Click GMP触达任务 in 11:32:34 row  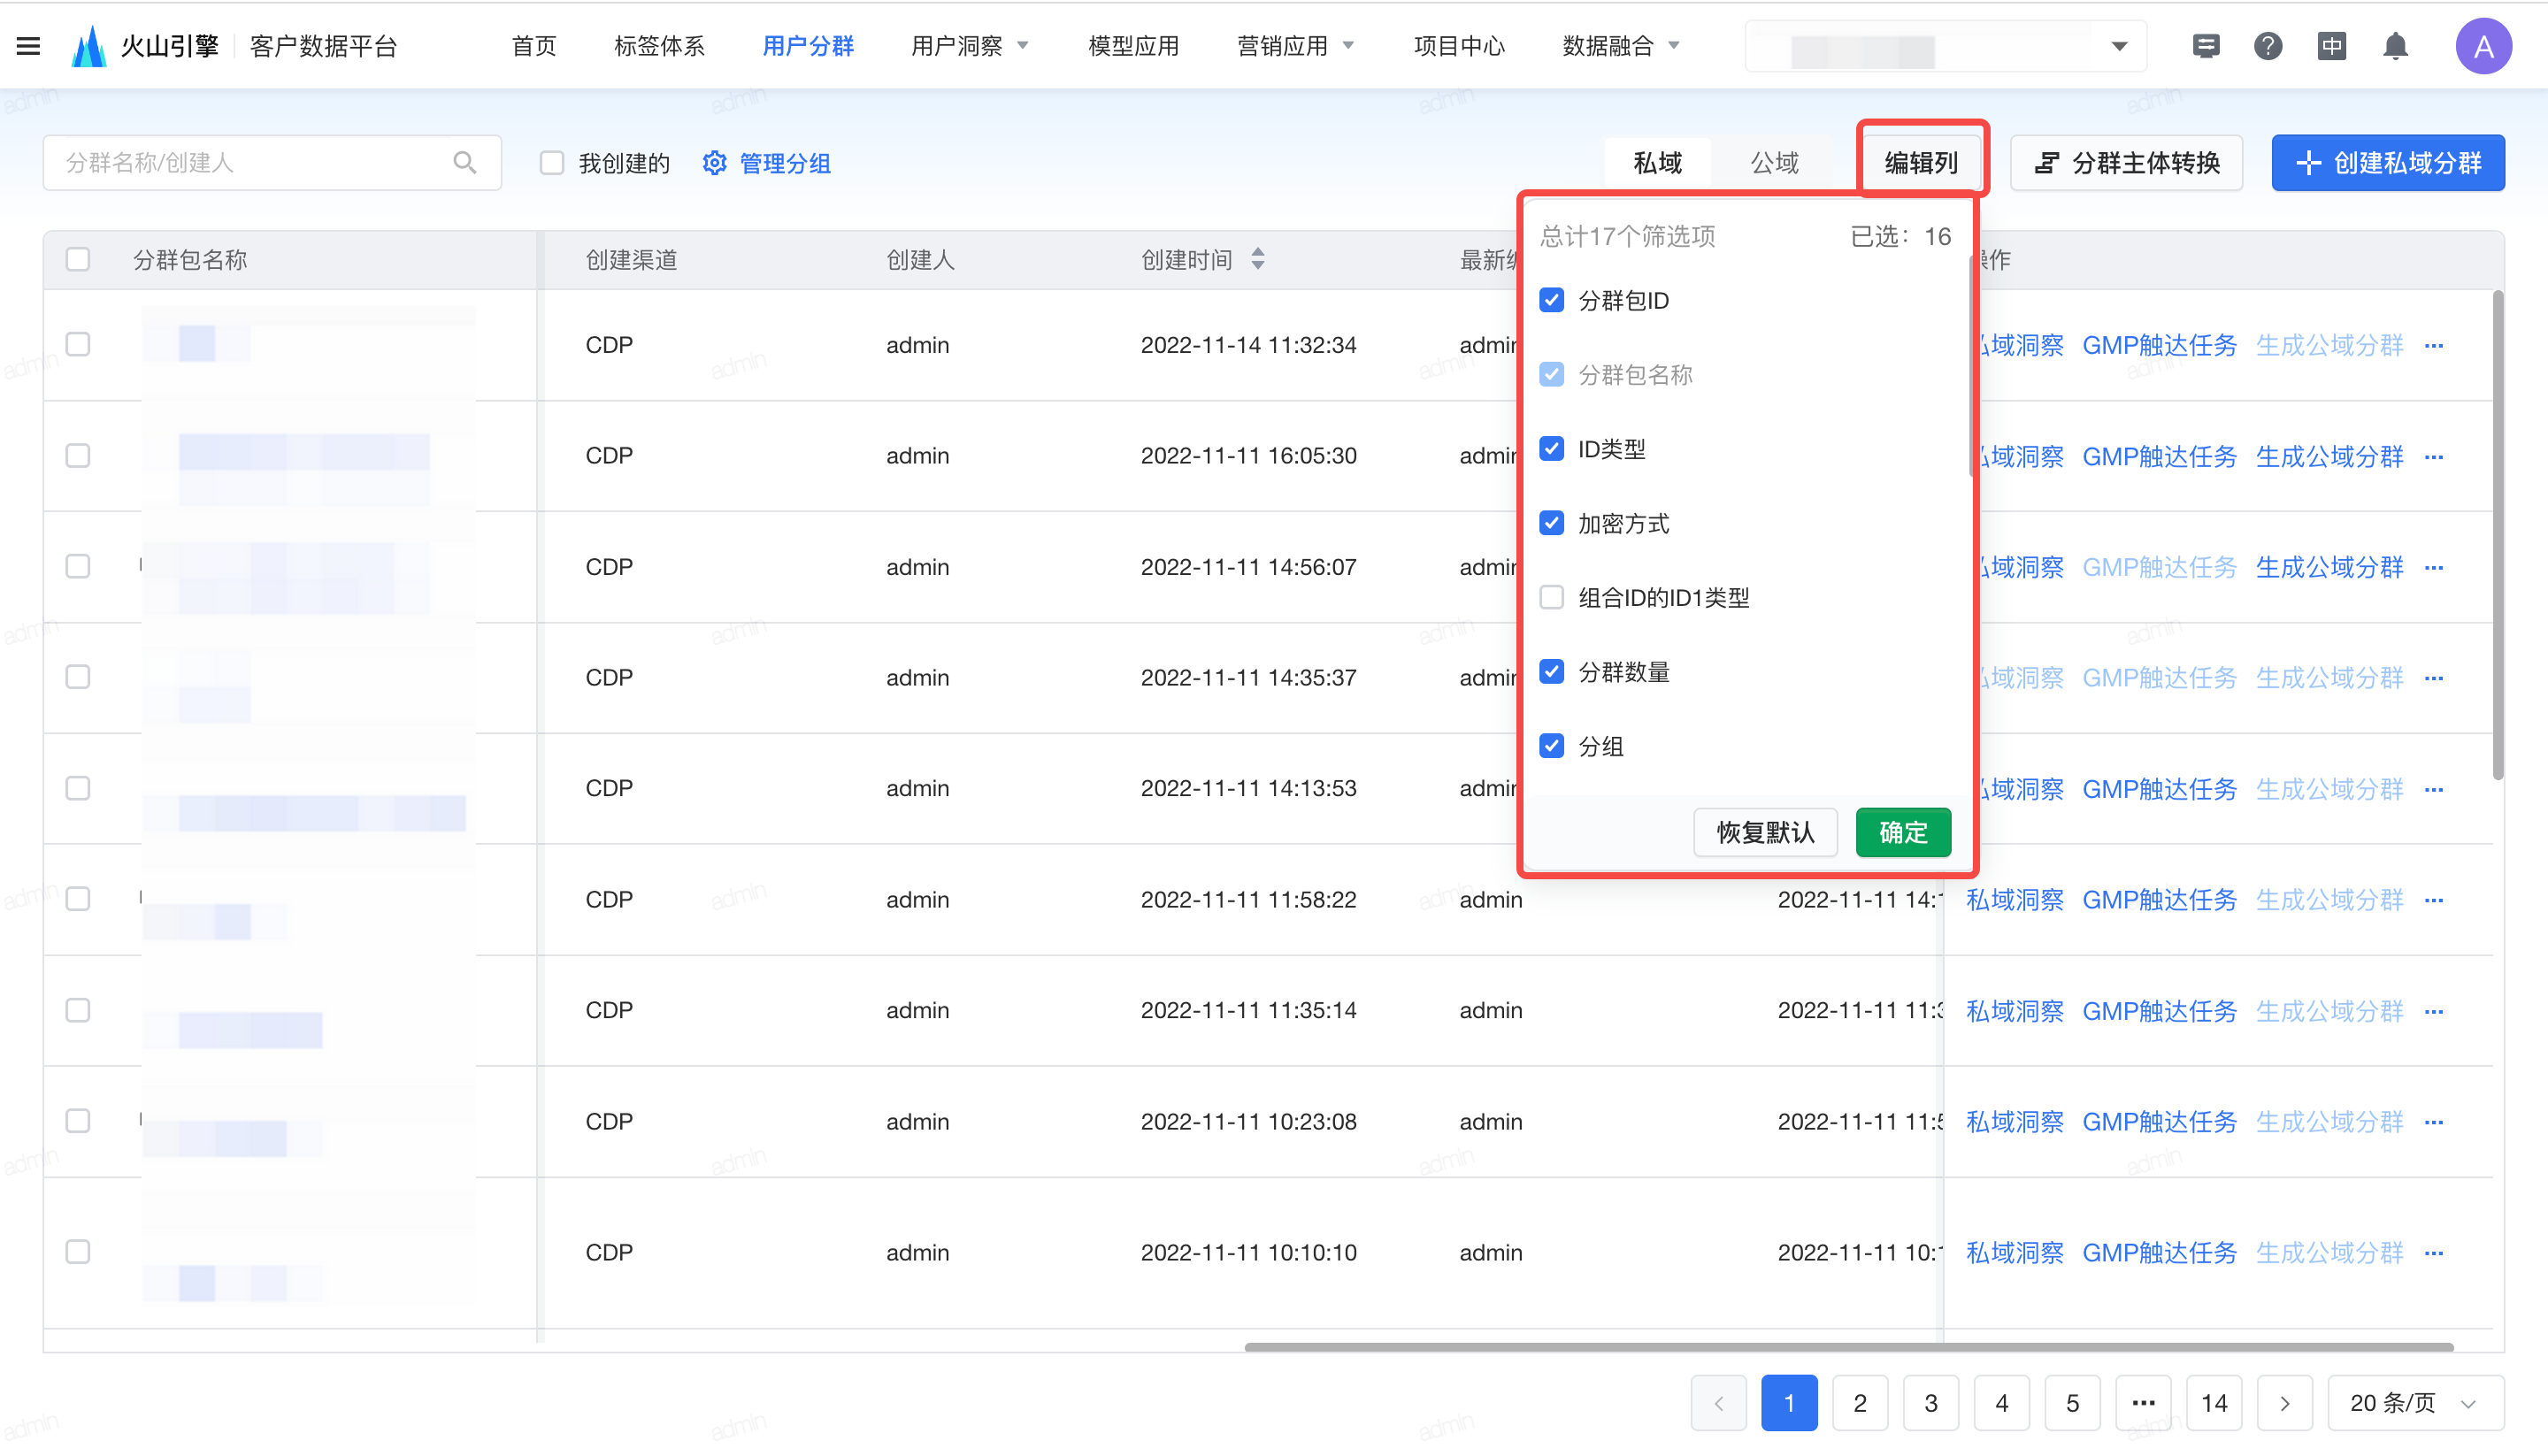(2159, 346)
